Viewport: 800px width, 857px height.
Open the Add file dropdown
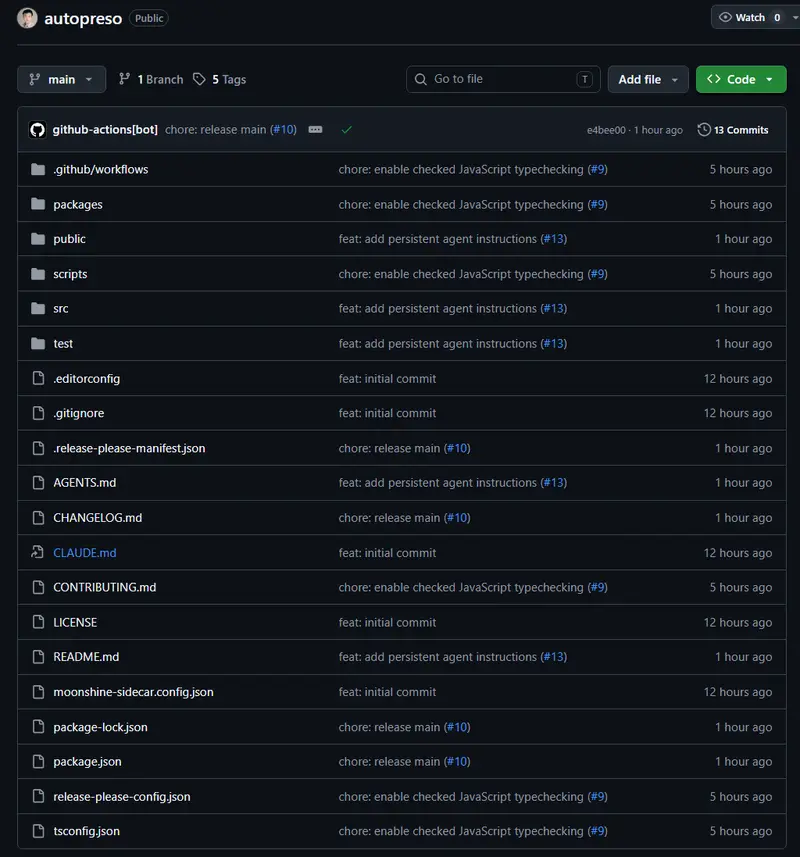click(648, 79)
